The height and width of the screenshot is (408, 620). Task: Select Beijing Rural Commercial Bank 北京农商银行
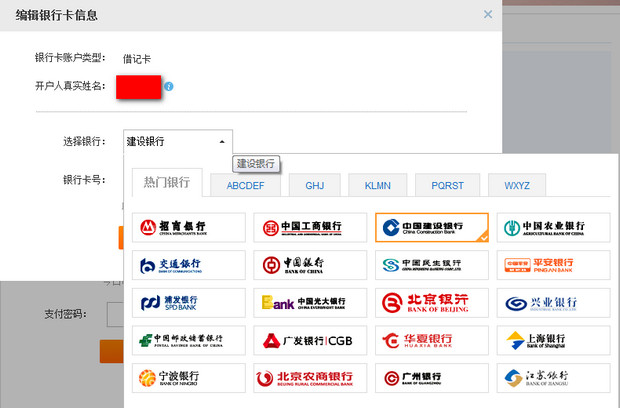310,378
